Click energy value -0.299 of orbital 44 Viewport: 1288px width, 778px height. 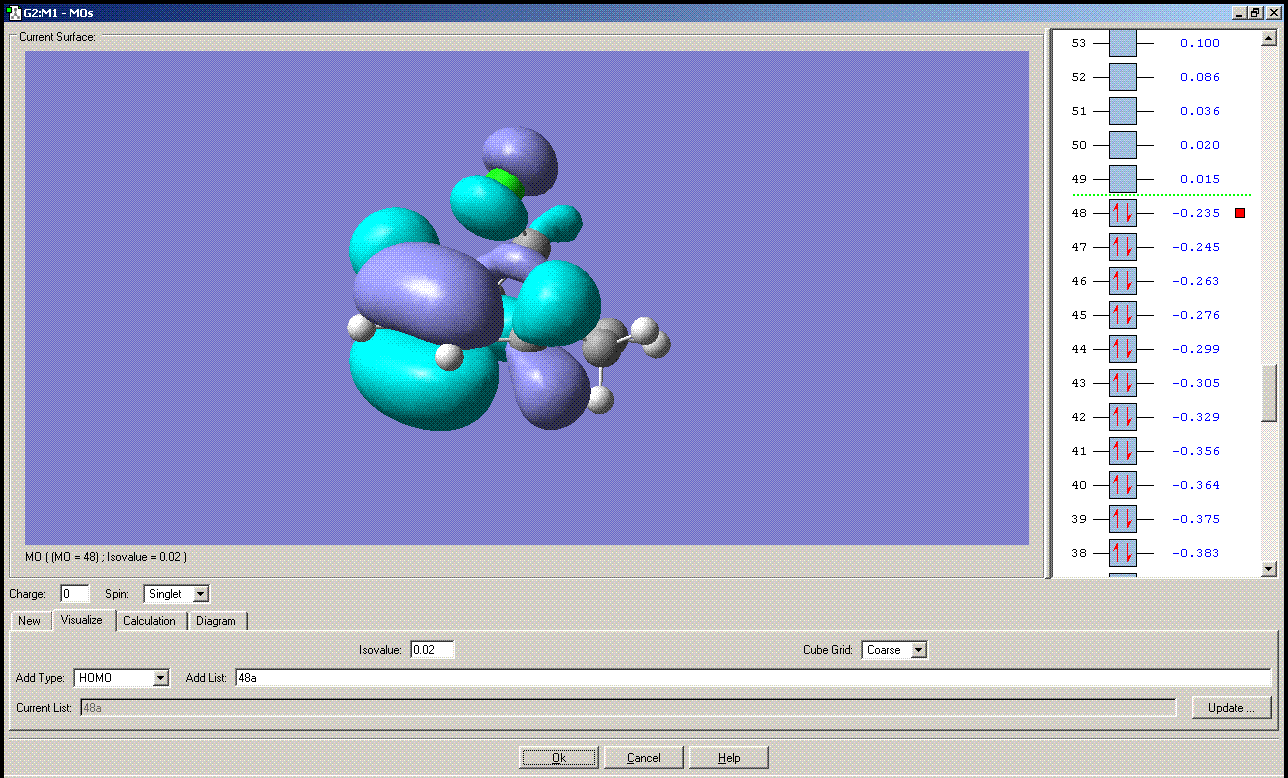[1196, 349]
